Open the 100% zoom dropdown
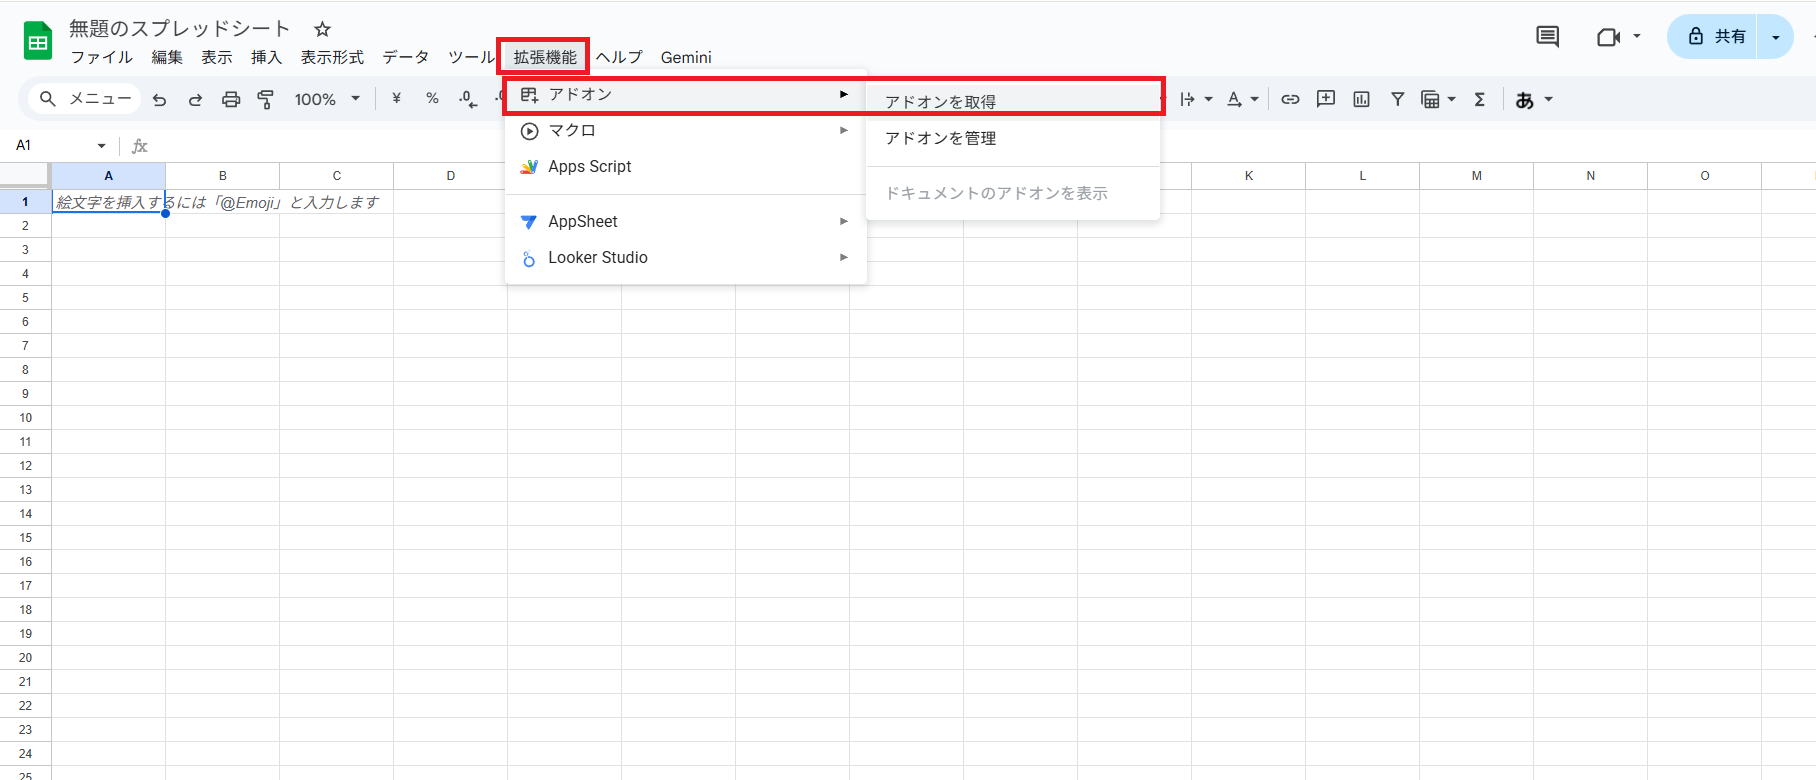Image resolution: width=1816 pixels, height=780 pixels. click(x=327, y=99)
